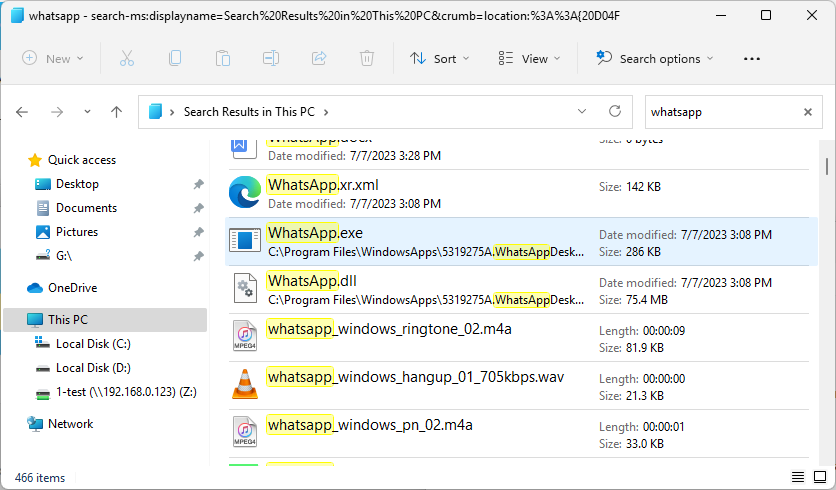The image size is (836, 490).
Task: Select the Edge icon of WhatsApp.xr.xml
Action: click(245, 192)
